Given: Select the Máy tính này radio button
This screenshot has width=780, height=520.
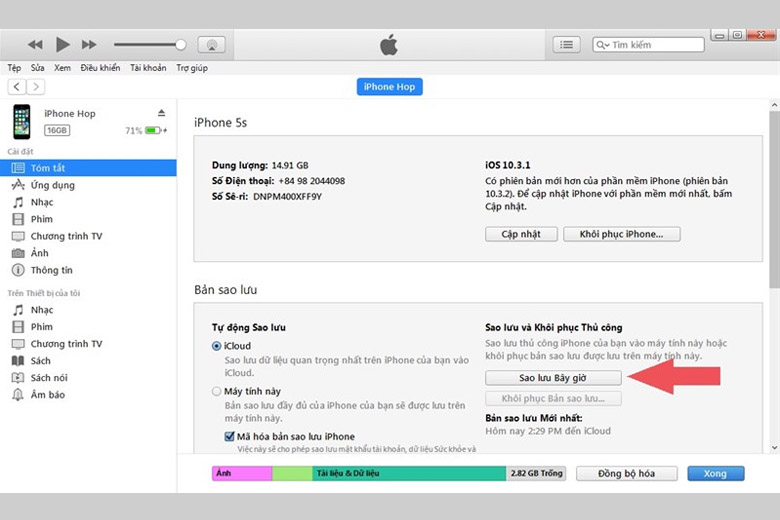Looking at the screenshot, I should tap(216, 392).
